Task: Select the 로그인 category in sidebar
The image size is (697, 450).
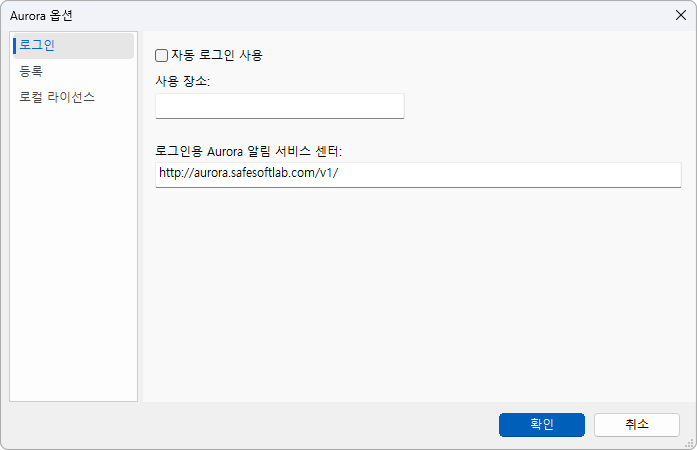Action: (73, 45)
